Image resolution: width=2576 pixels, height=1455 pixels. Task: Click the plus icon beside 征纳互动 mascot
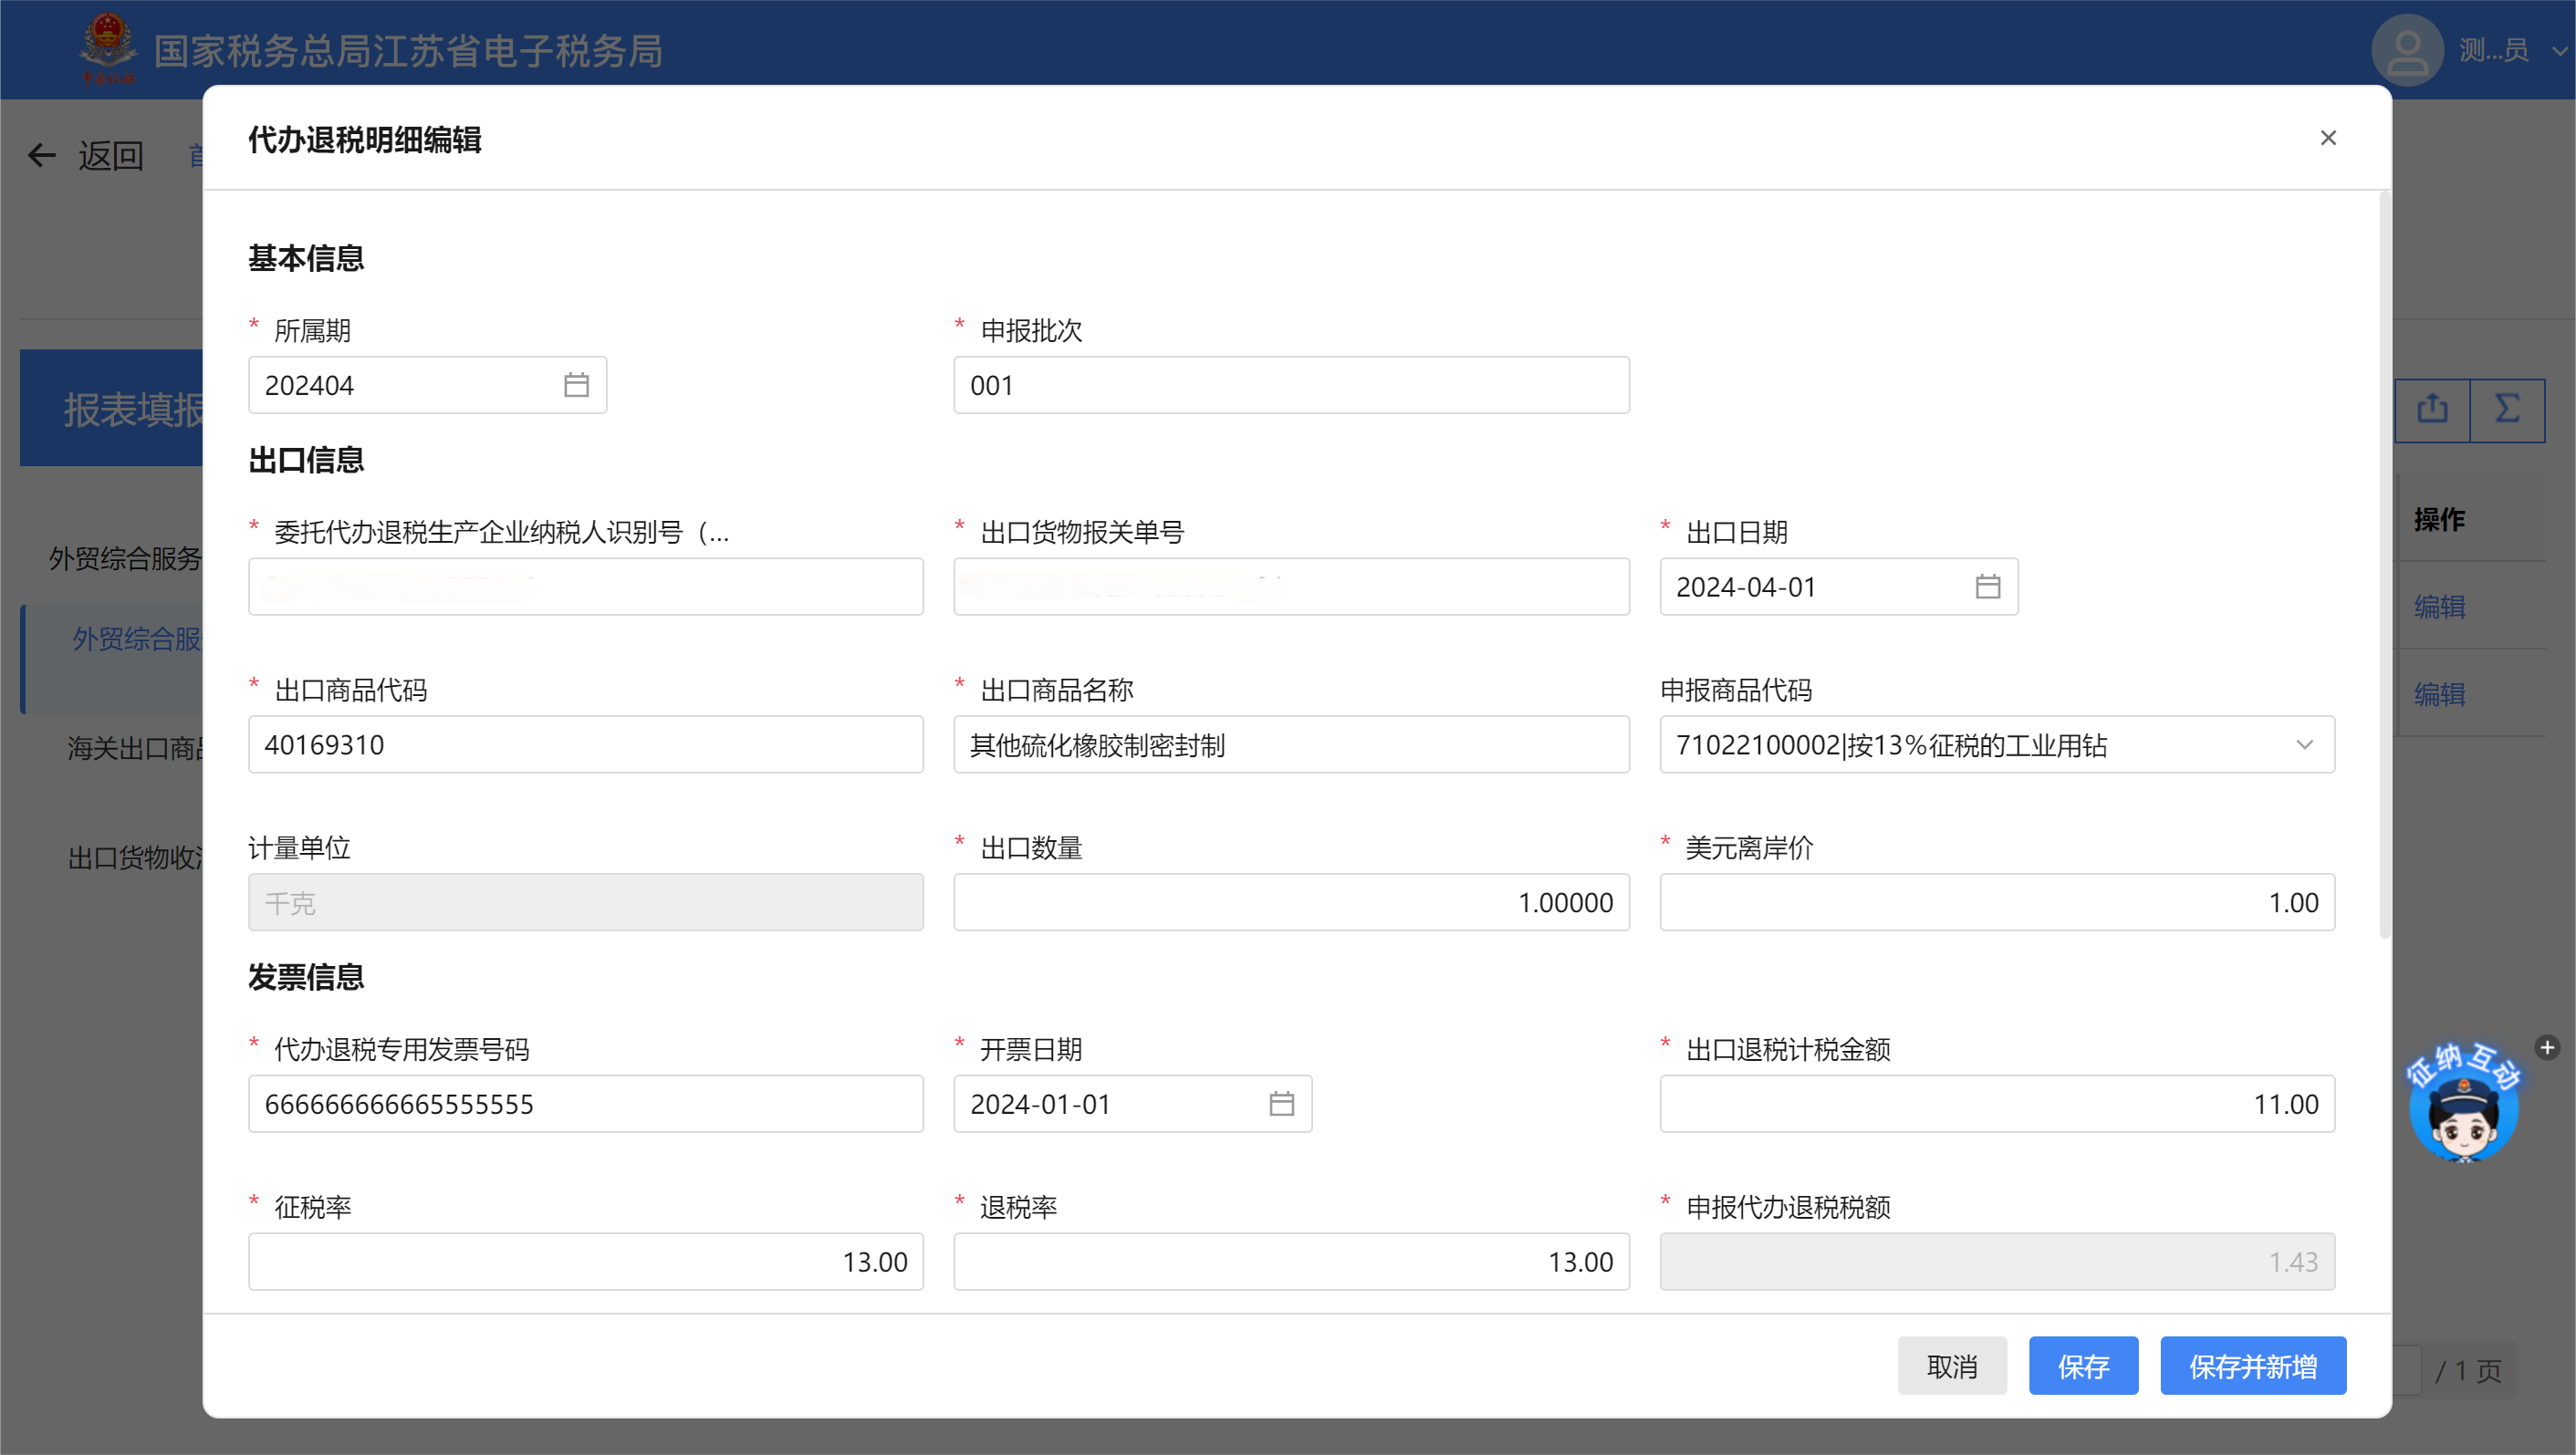coord(2547,1047)
